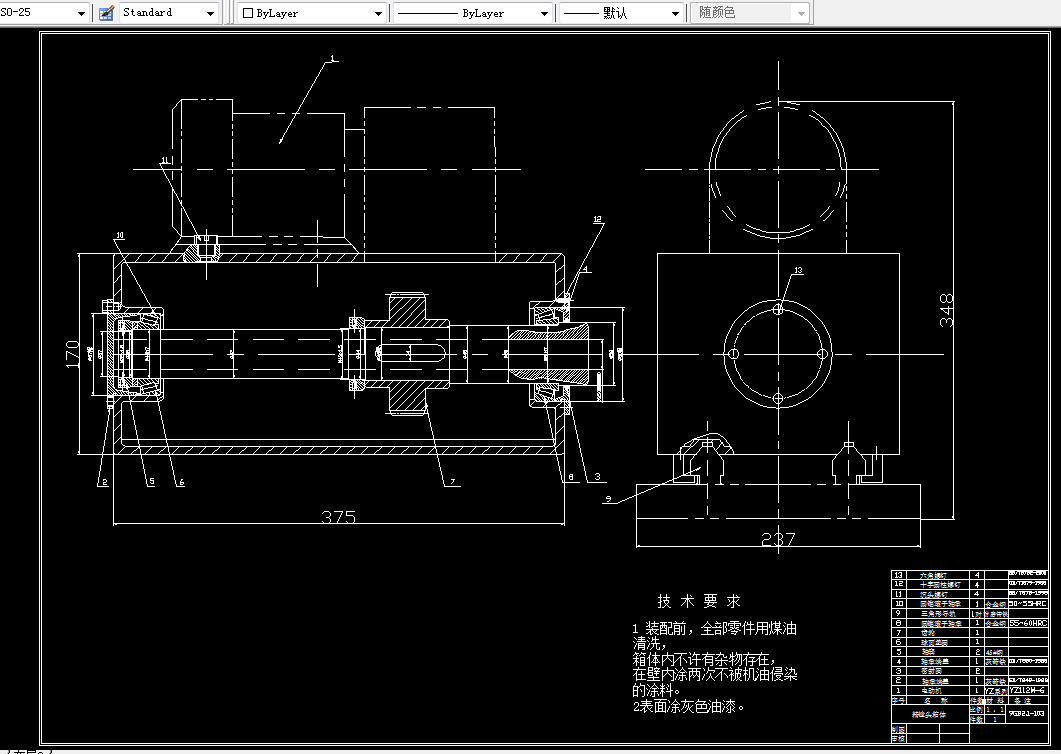Select part balloon number 12 label
1061x754 pixels.
(x=597, y=219)
